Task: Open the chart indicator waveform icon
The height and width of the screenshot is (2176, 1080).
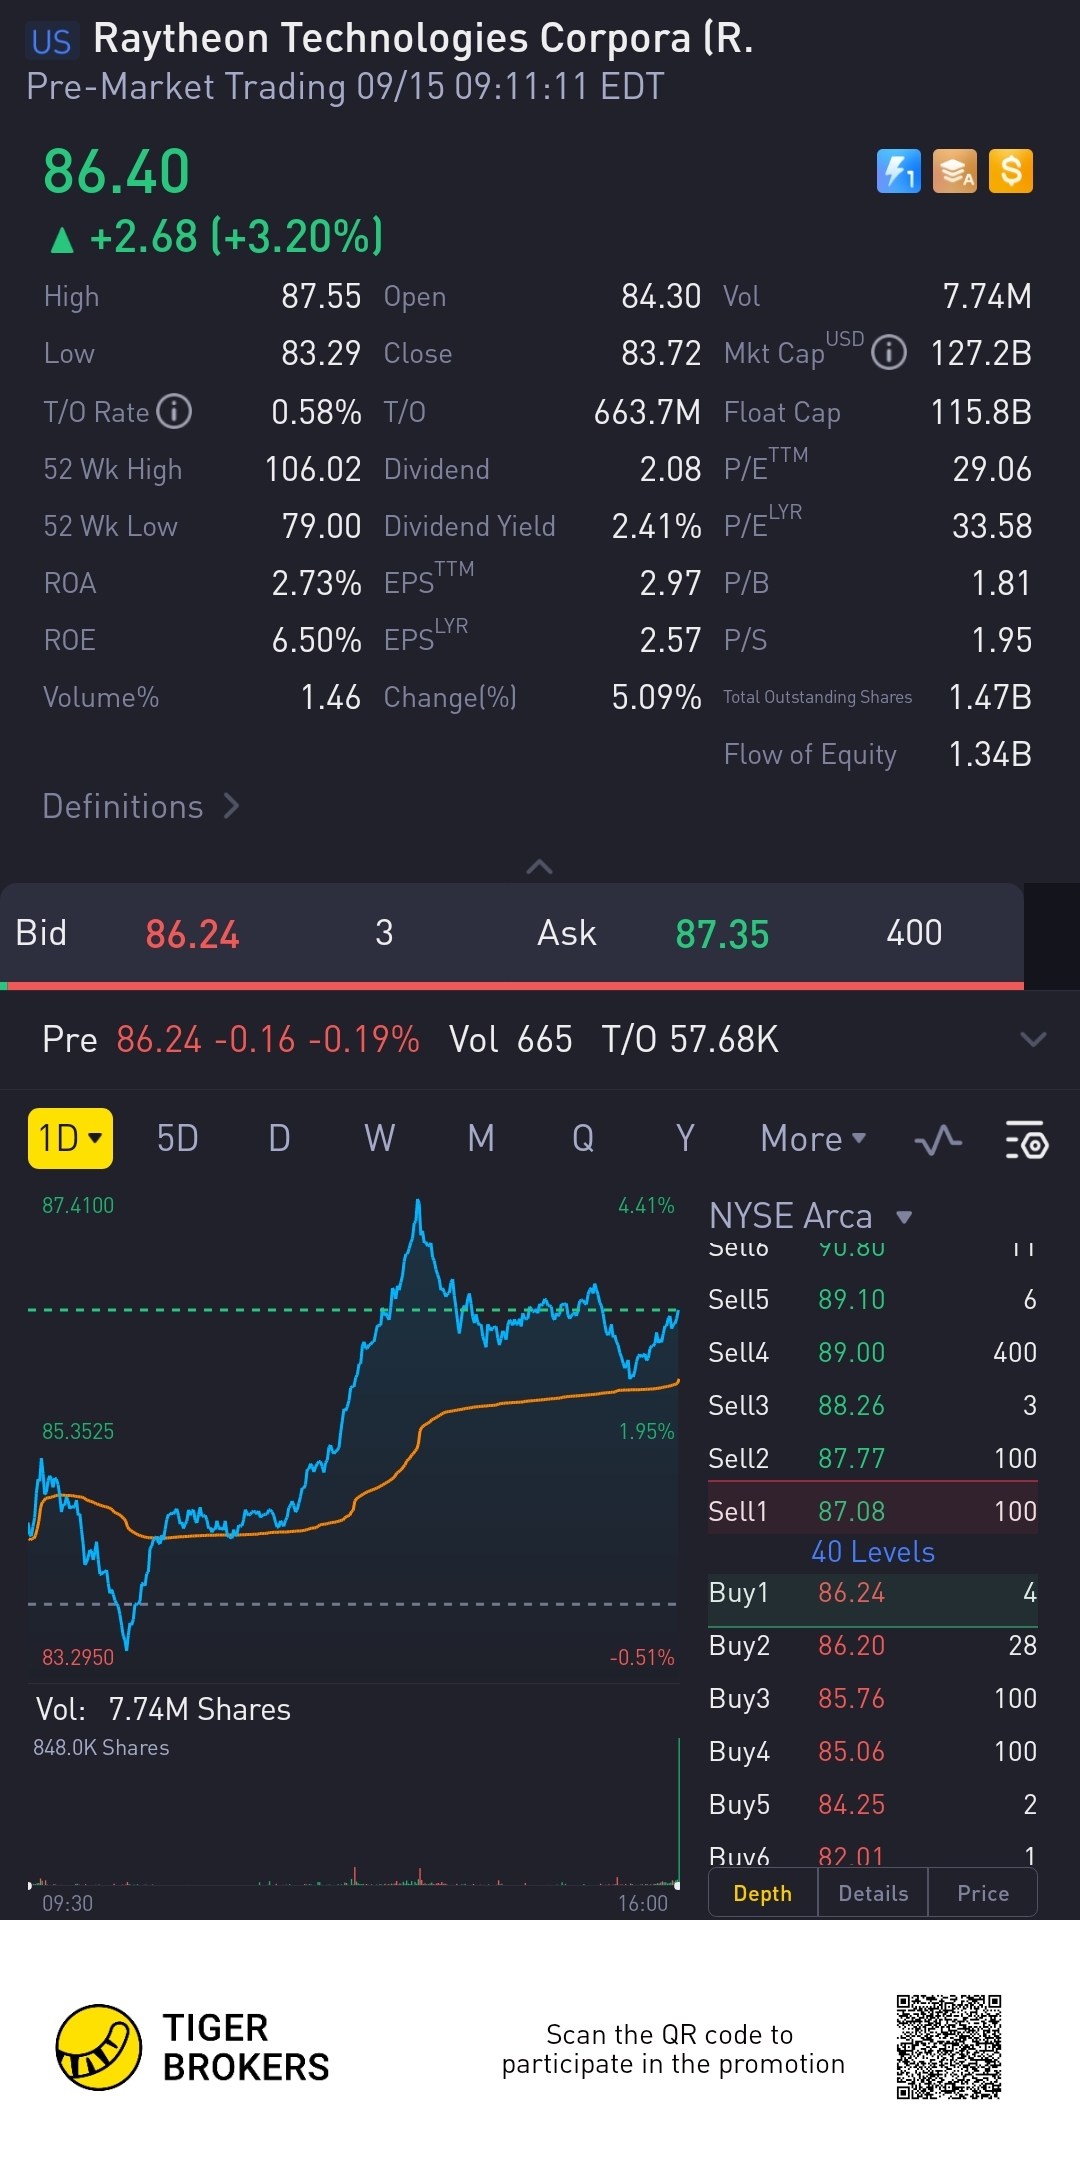Action: [x=938, y=1140]
